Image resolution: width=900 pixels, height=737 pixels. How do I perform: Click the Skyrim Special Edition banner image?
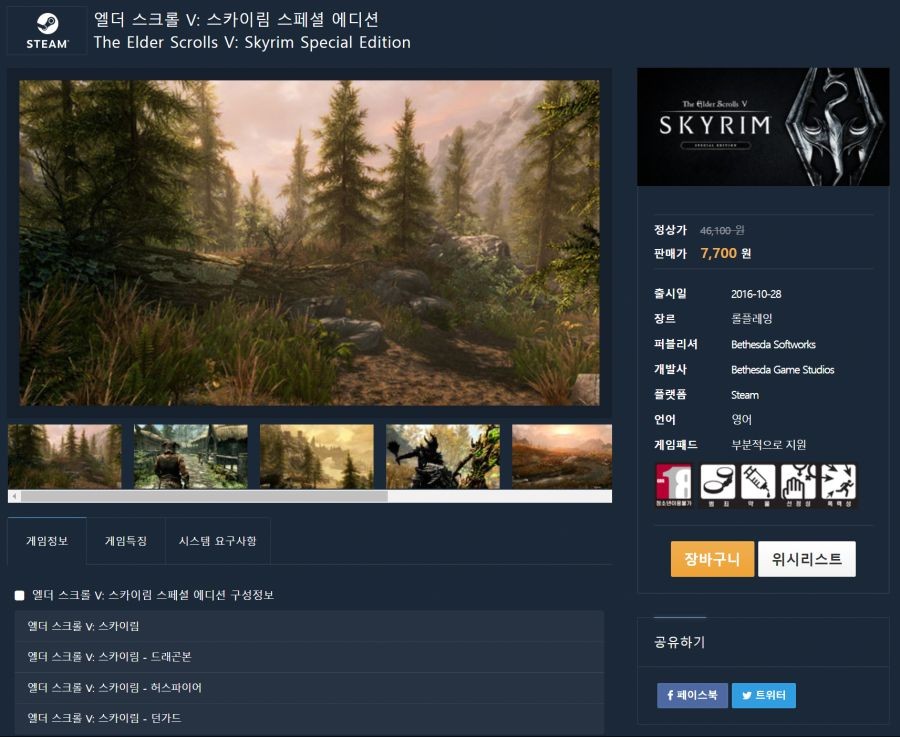(763, 127)
